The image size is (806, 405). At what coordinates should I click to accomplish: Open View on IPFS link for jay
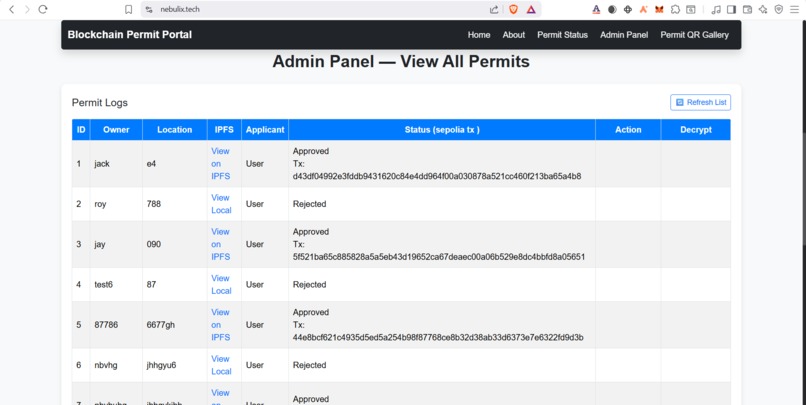[221, 244]
